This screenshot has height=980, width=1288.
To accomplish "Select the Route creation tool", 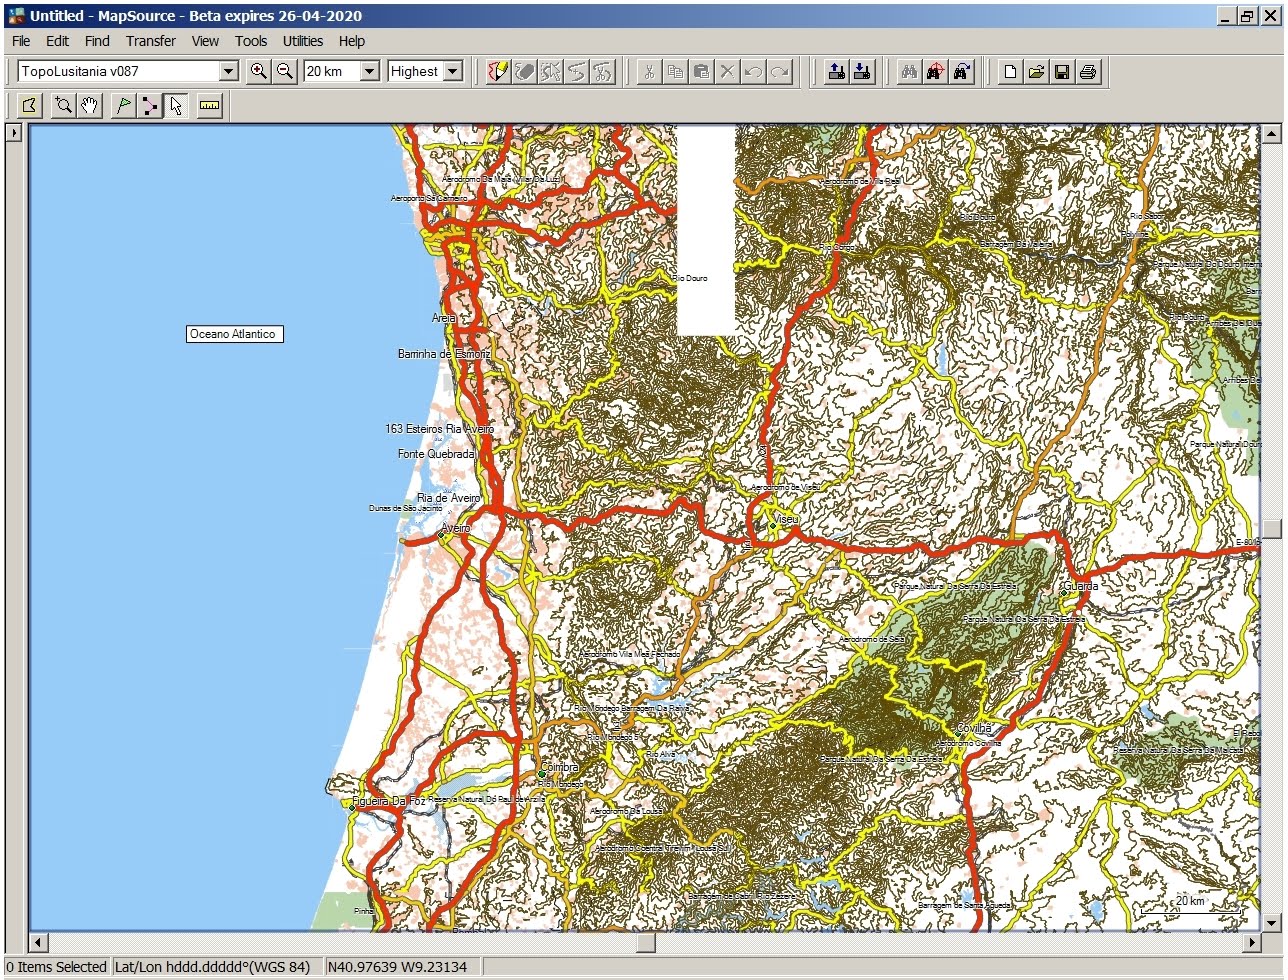I will click(x=148, y=105).
